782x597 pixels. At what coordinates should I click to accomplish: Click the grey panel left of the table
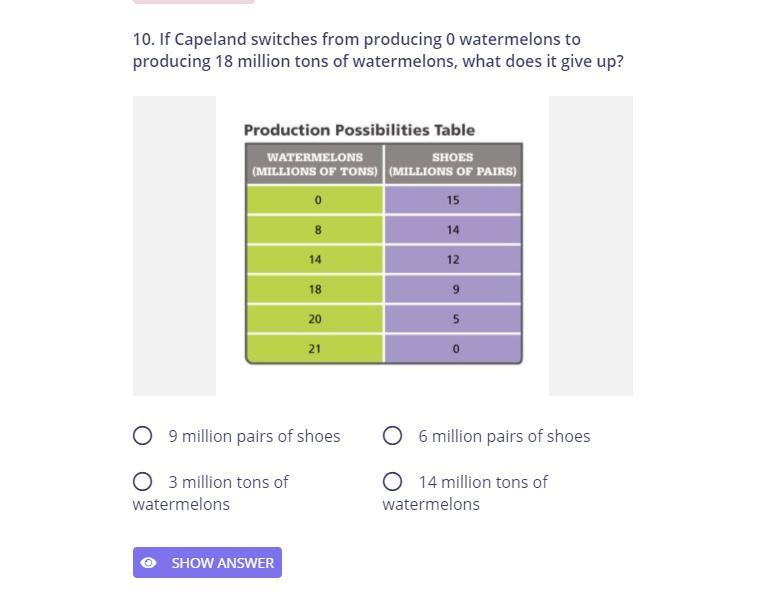(x=174, y=246)
